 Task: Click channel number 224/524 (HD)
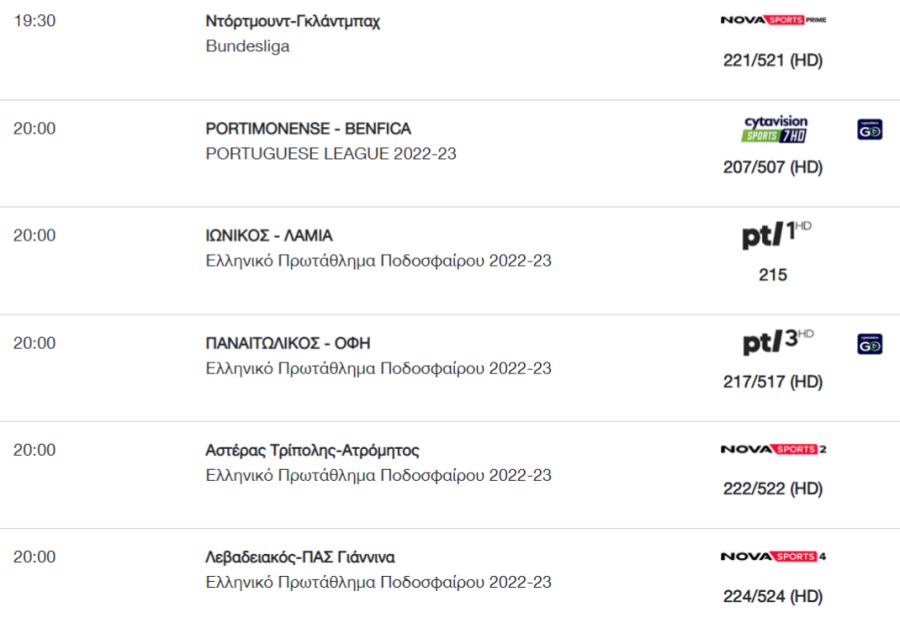click(773, 597)
